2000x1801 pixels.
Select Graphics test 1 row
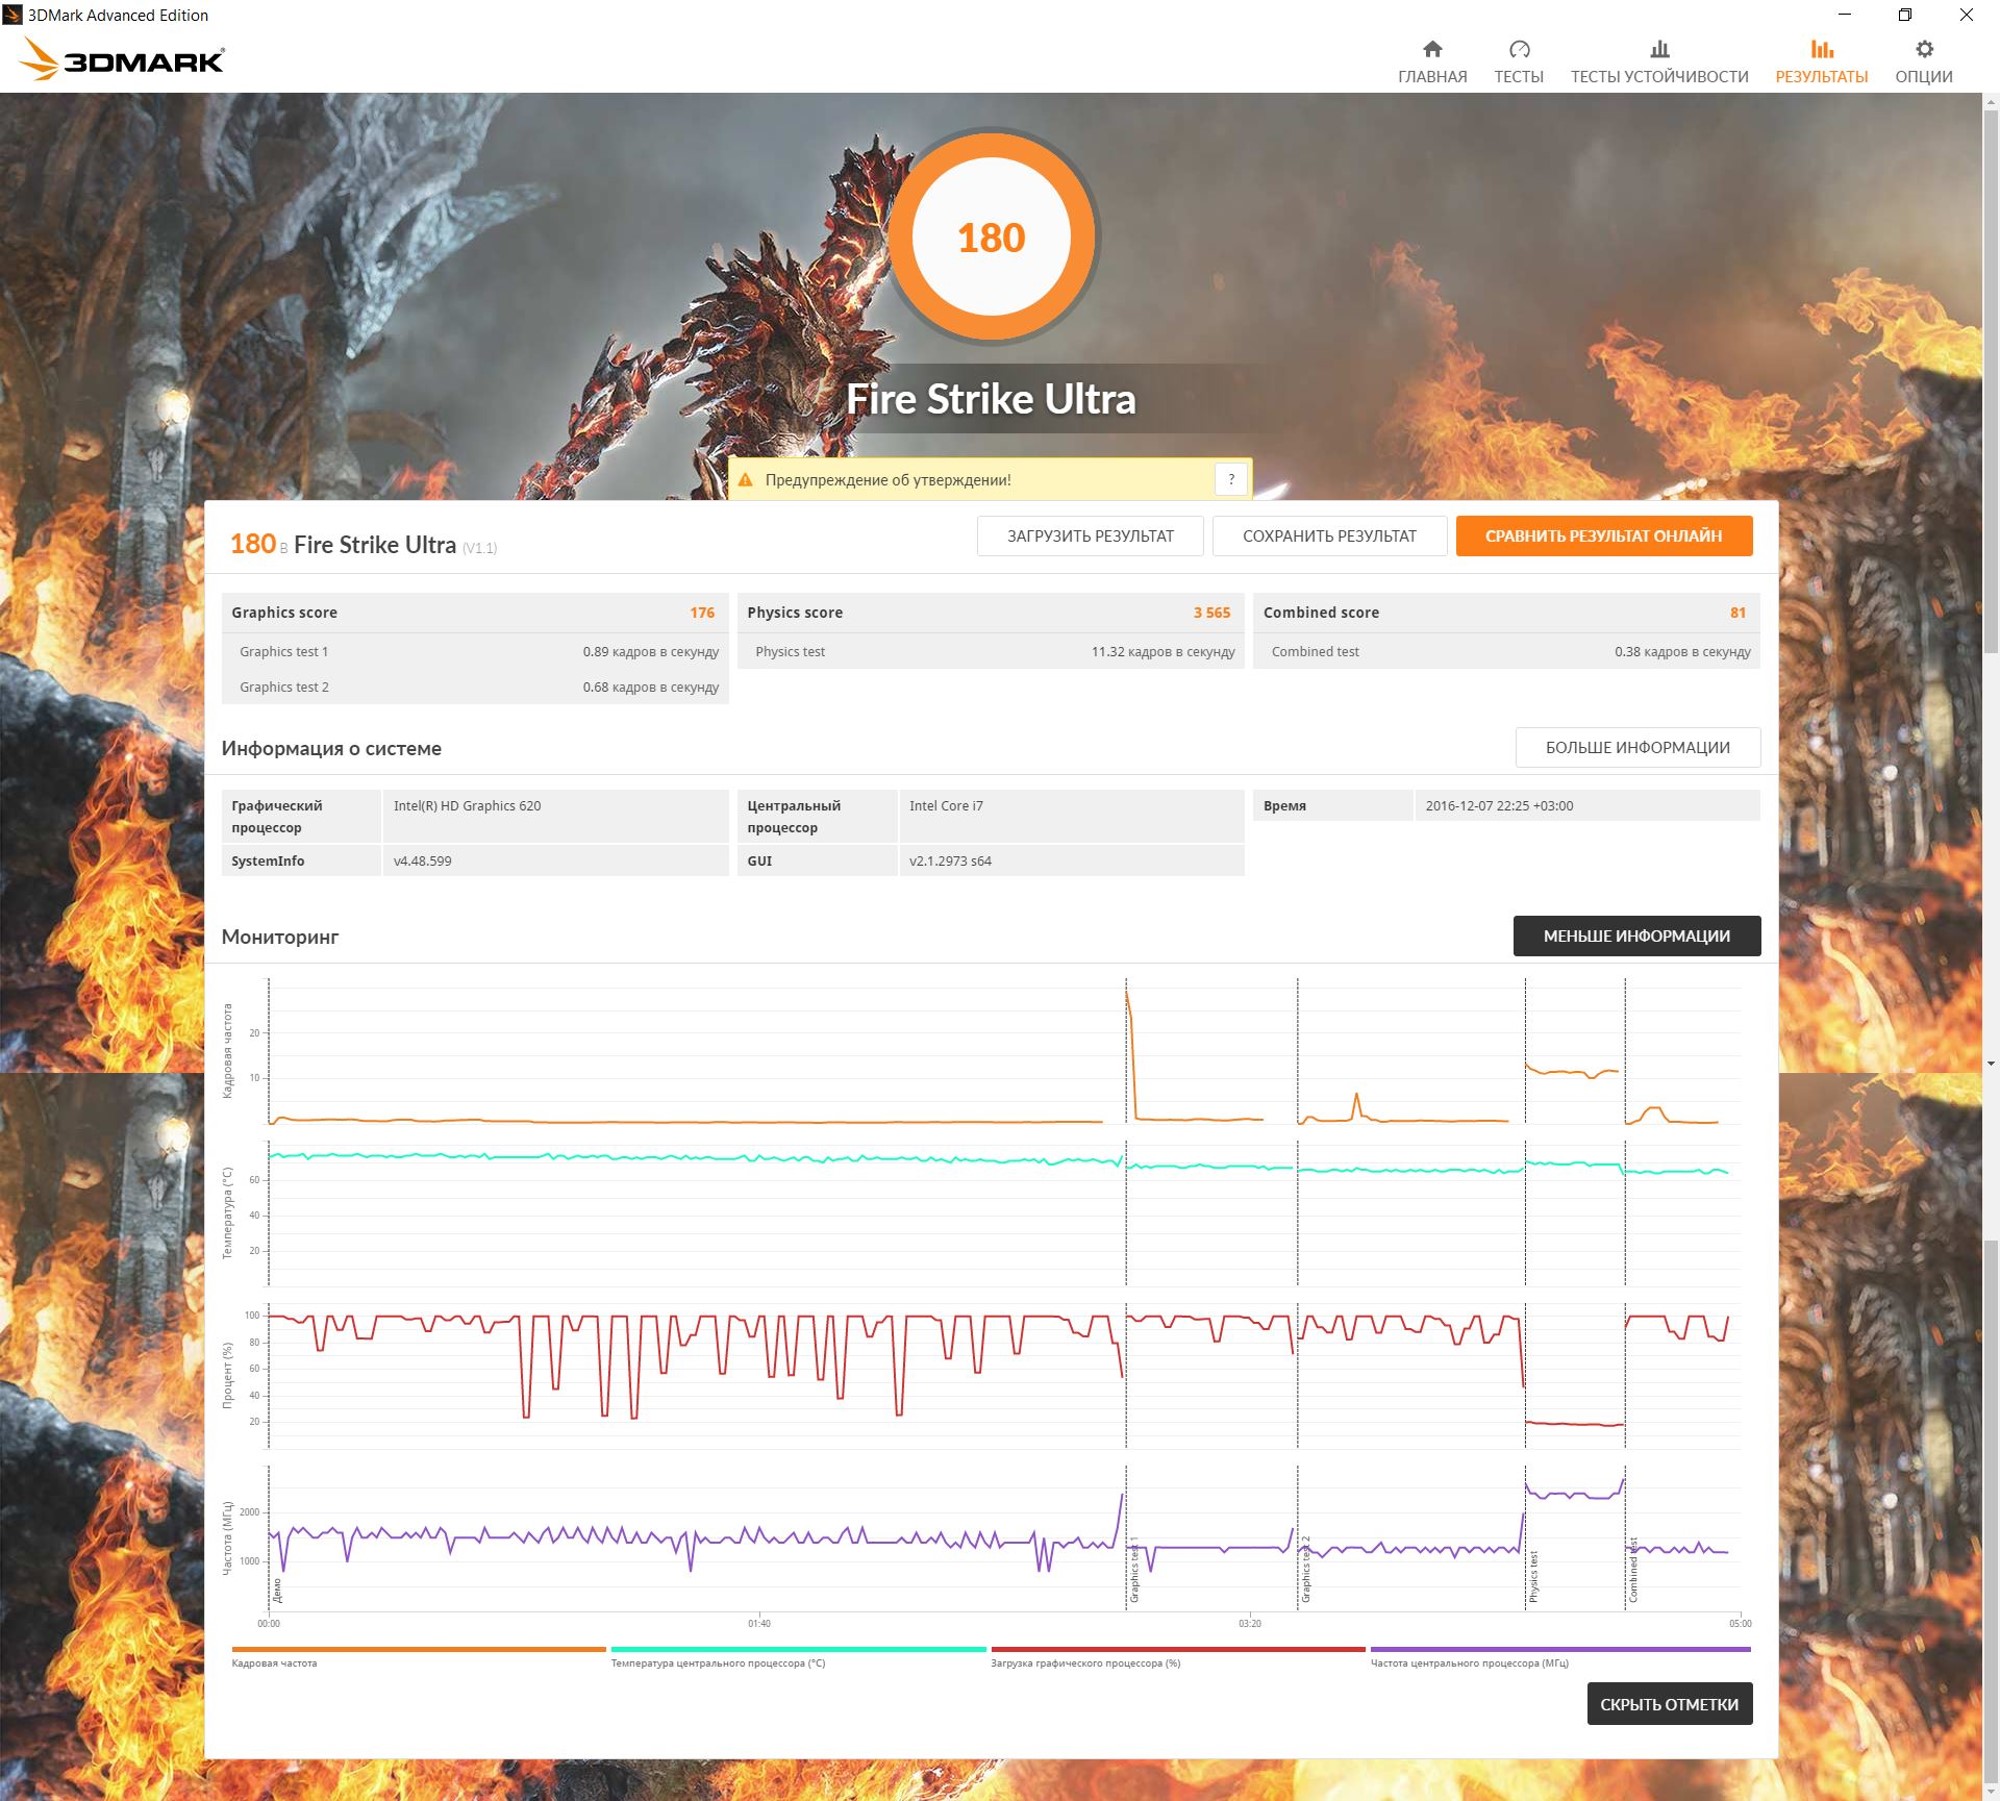[475, 652]
